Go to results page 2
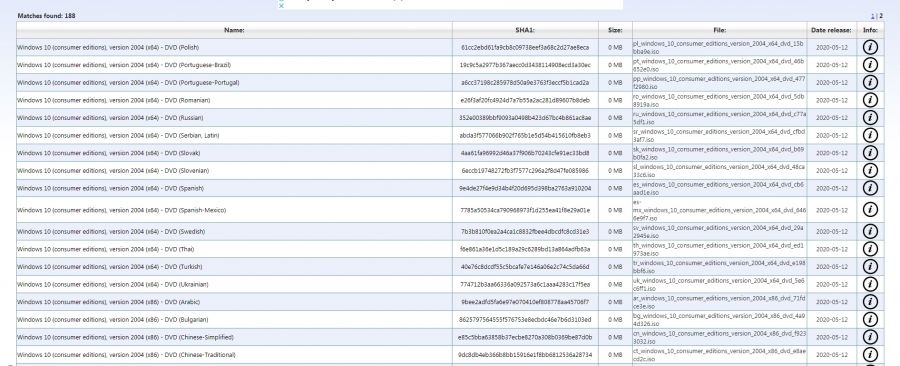Viewport: 900px width, 366px height. point(881,15)
